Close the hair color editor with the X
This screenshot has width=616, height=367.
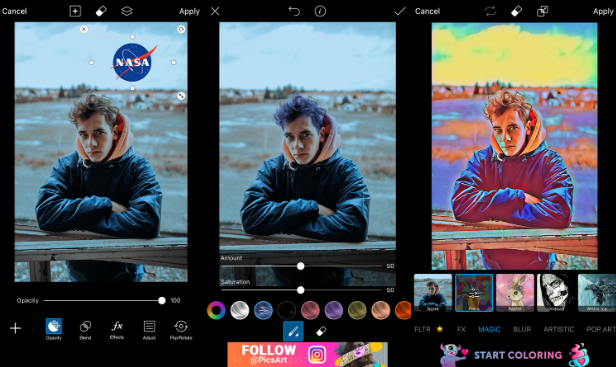click(x=215, y=11)
